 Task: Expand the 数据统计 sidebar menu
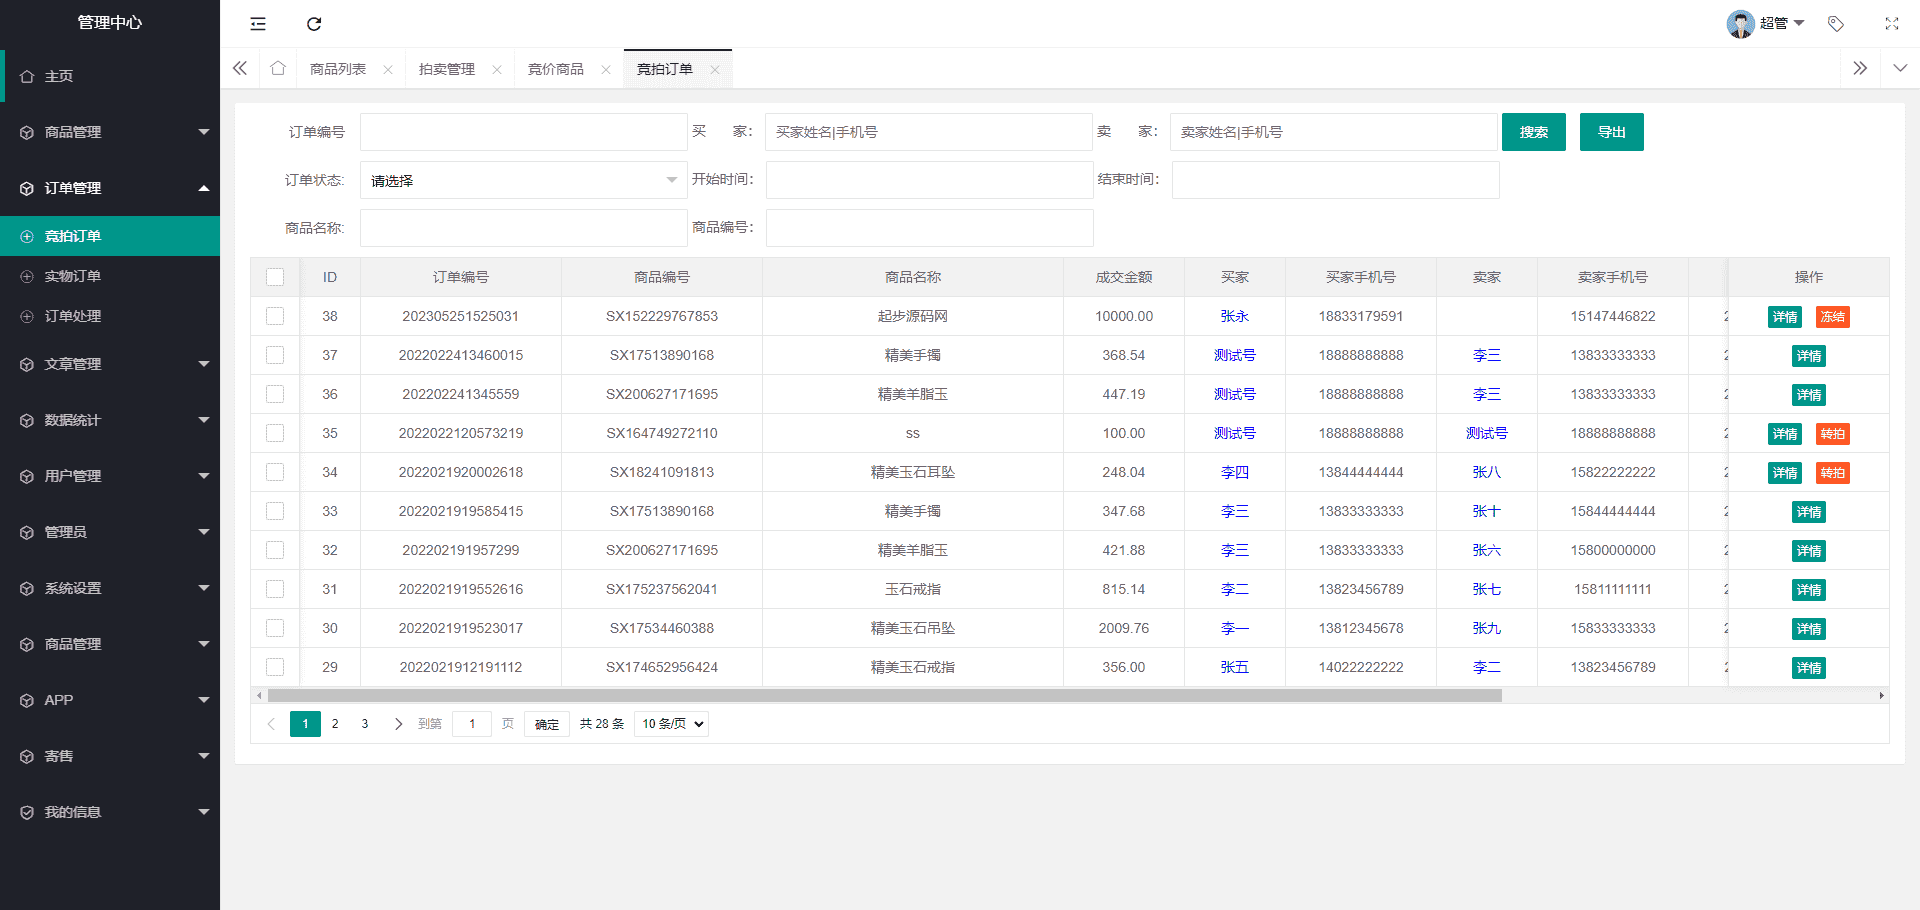[x=110, y=420]
